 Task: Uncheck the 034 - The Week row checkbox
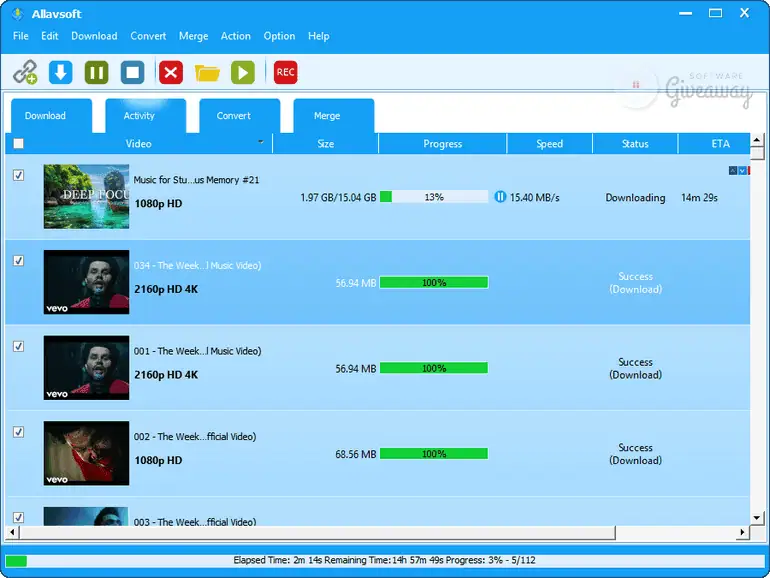(19, 261)
